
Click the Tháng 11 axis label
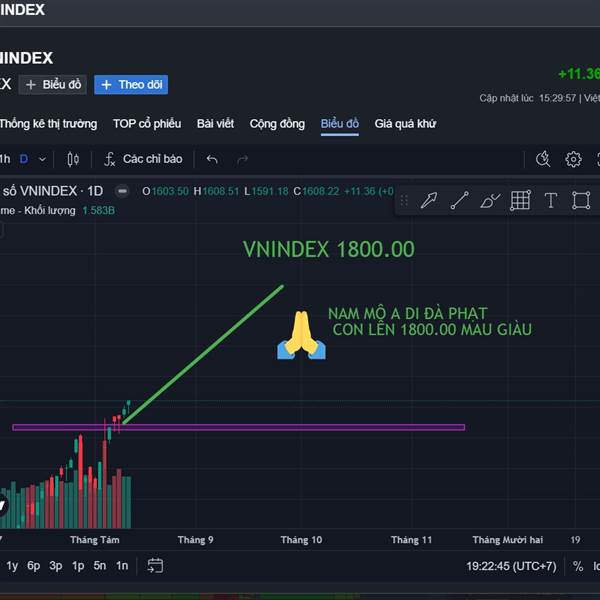click(x=411, y=540)
